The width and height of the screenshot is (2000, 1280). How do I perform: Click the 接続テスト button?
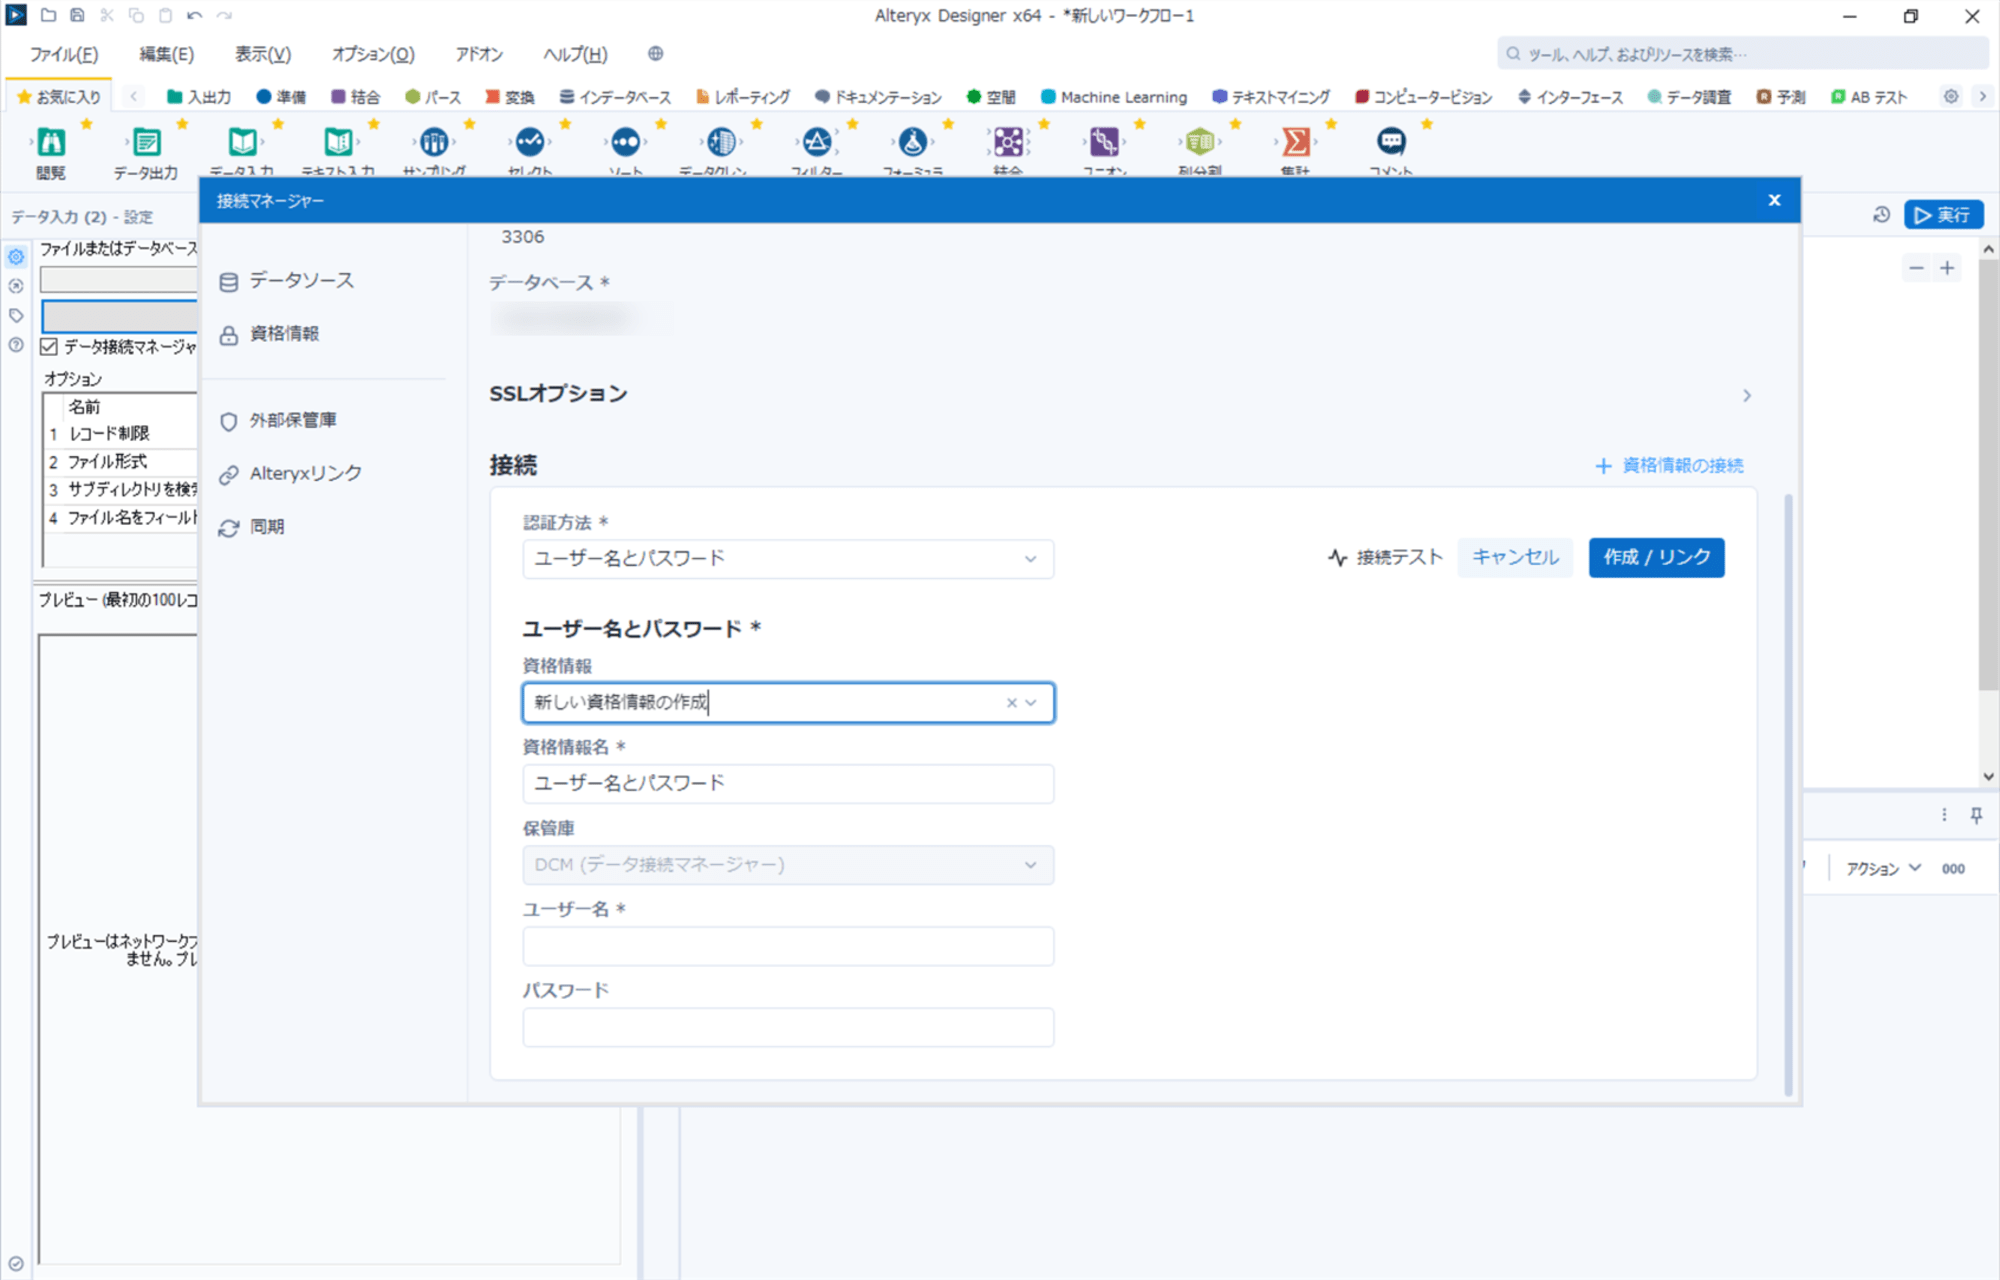[1385, 557]
